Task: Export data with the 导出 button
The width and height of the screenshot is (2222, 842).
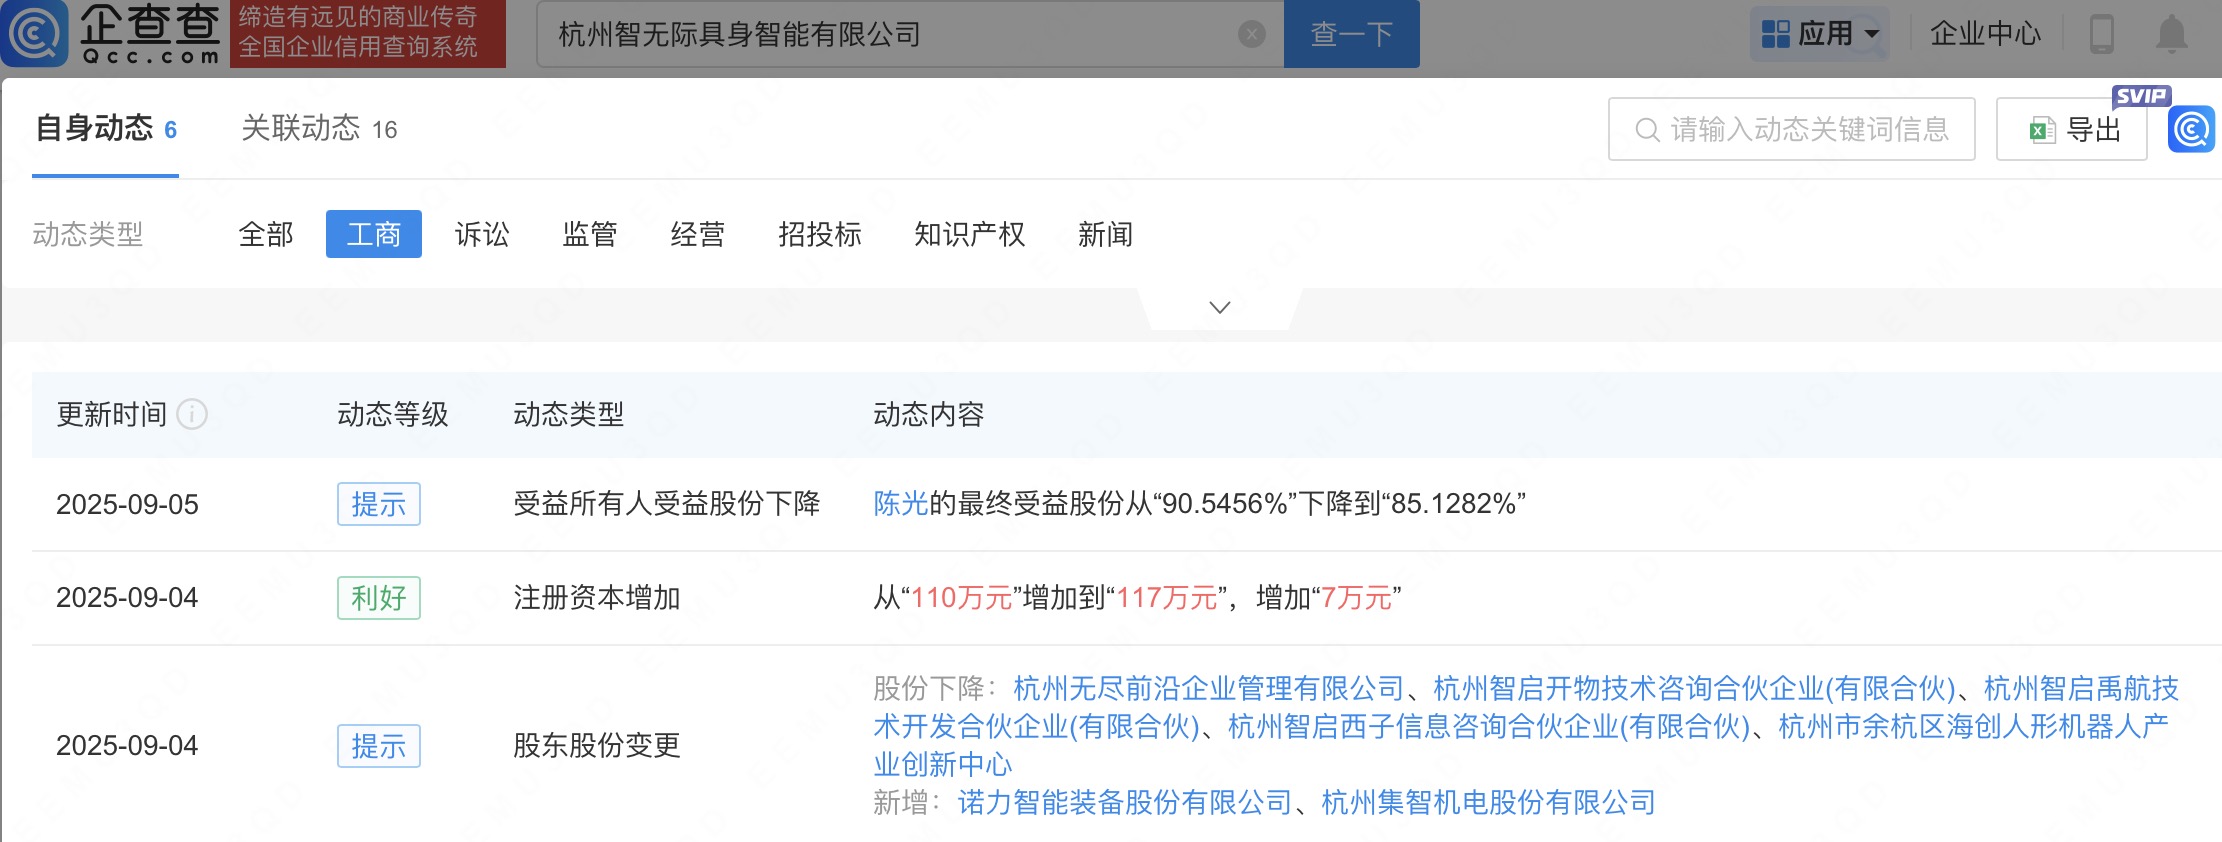Action: click(2072, 130)
